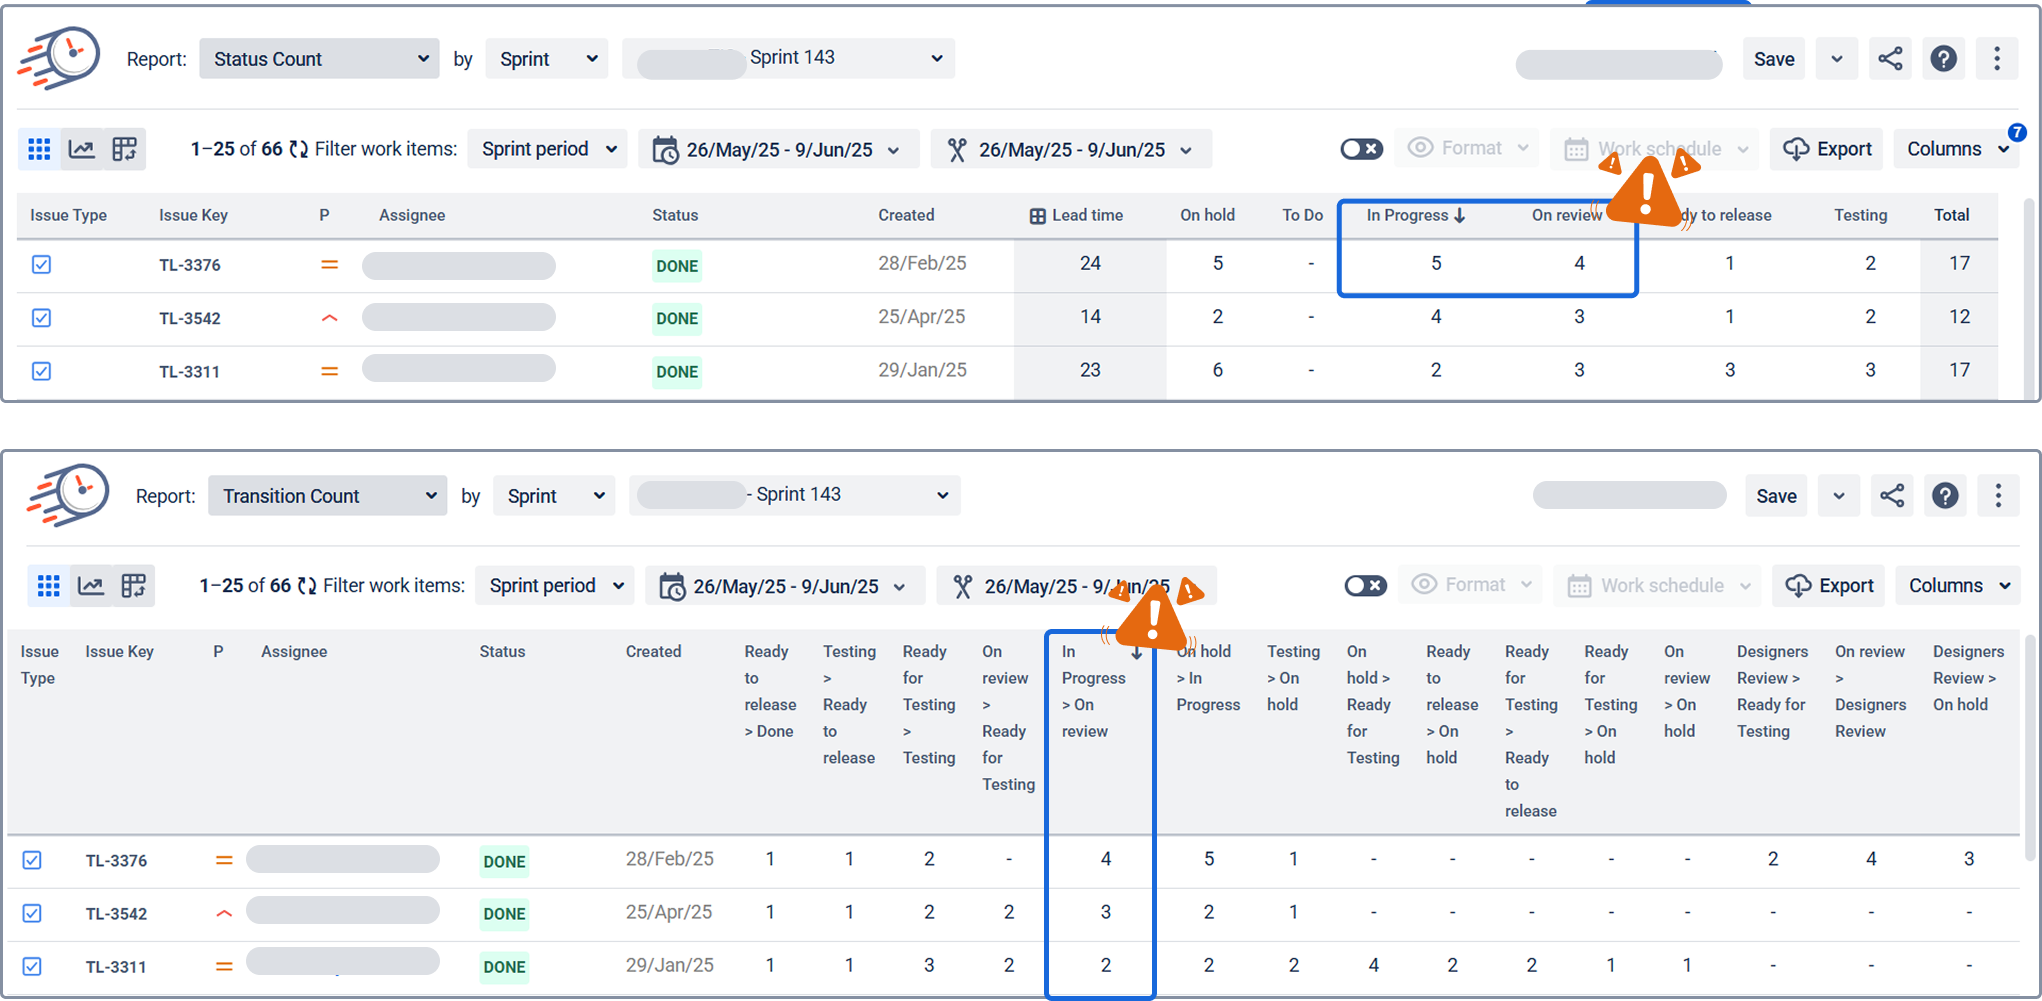Click the stopwatch app logo
2042x1001 pixels.
tap(60, 58)
